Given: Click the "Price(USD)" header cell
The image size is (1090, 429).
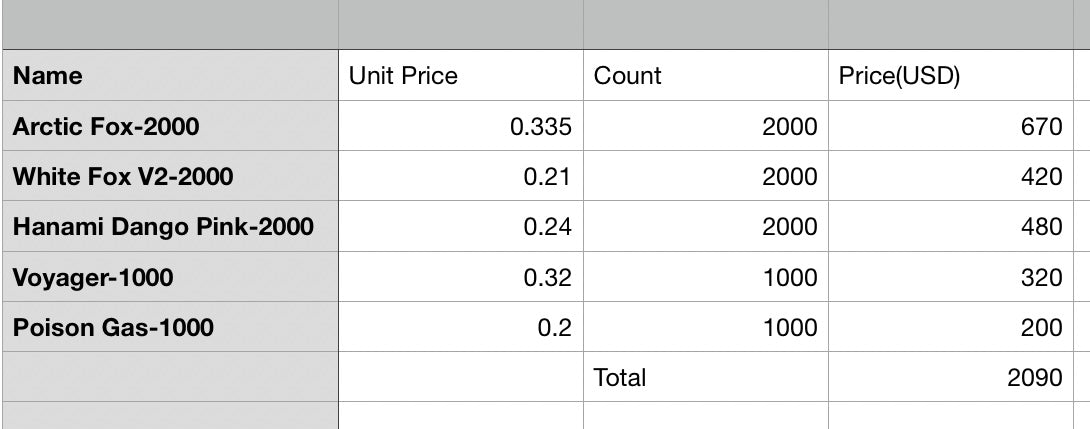Looking at the screenshot, I should click(x=950, y=76).
